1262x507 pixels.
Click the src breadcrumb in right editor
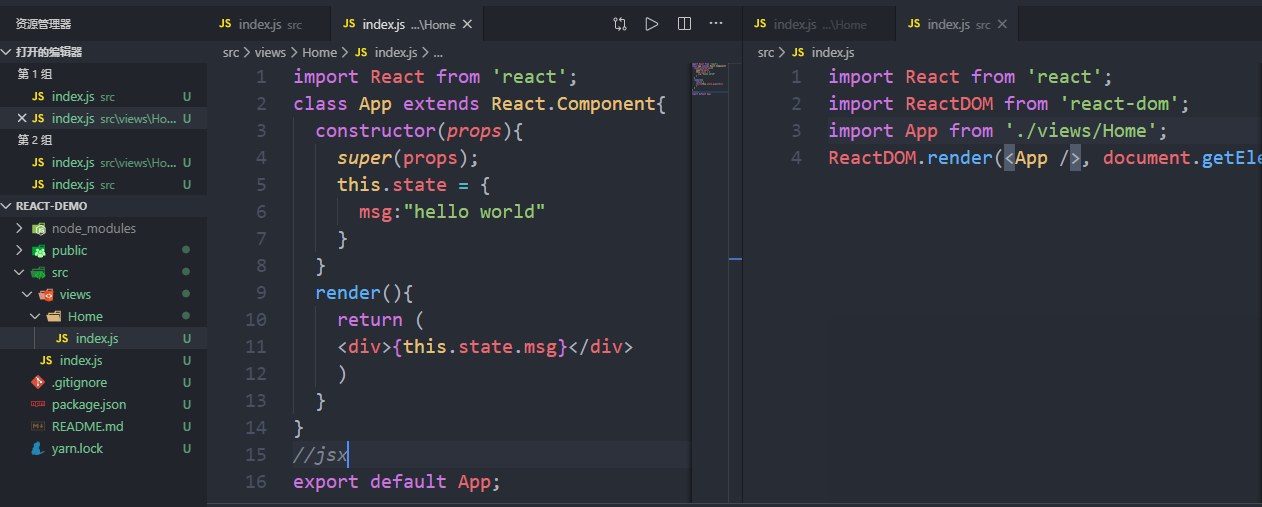pyautogui.click(x=766, y=52)
